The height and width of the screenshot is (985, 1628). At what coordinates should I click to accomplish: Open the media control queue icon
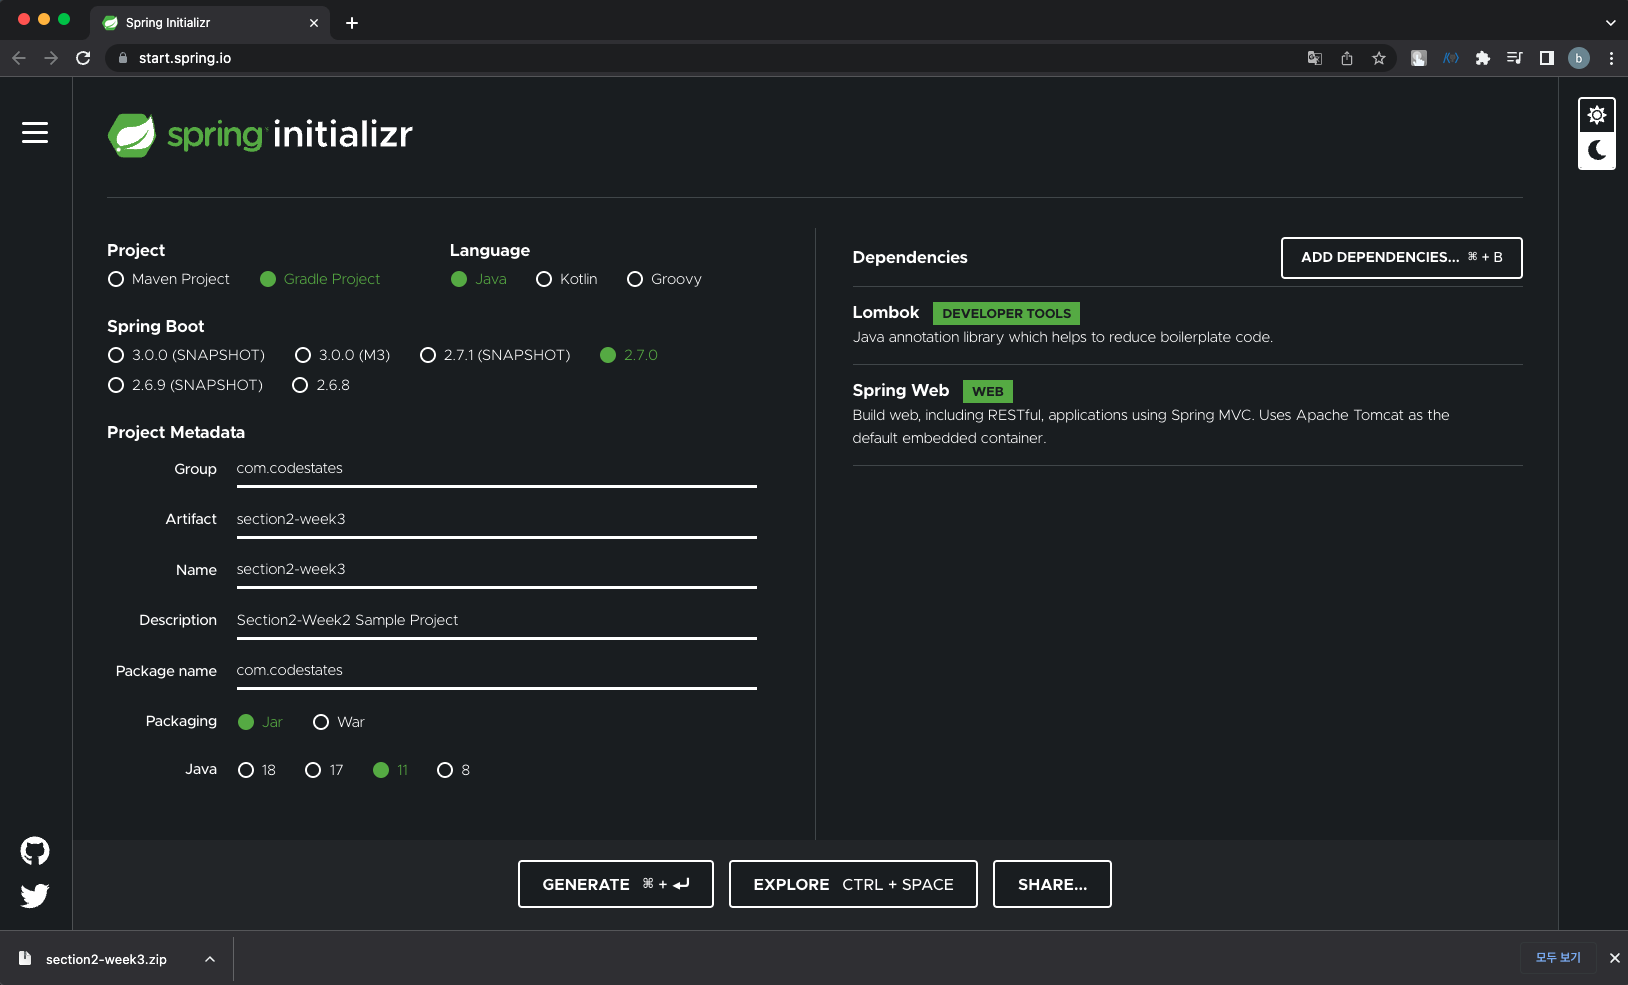click(1515, 58)
